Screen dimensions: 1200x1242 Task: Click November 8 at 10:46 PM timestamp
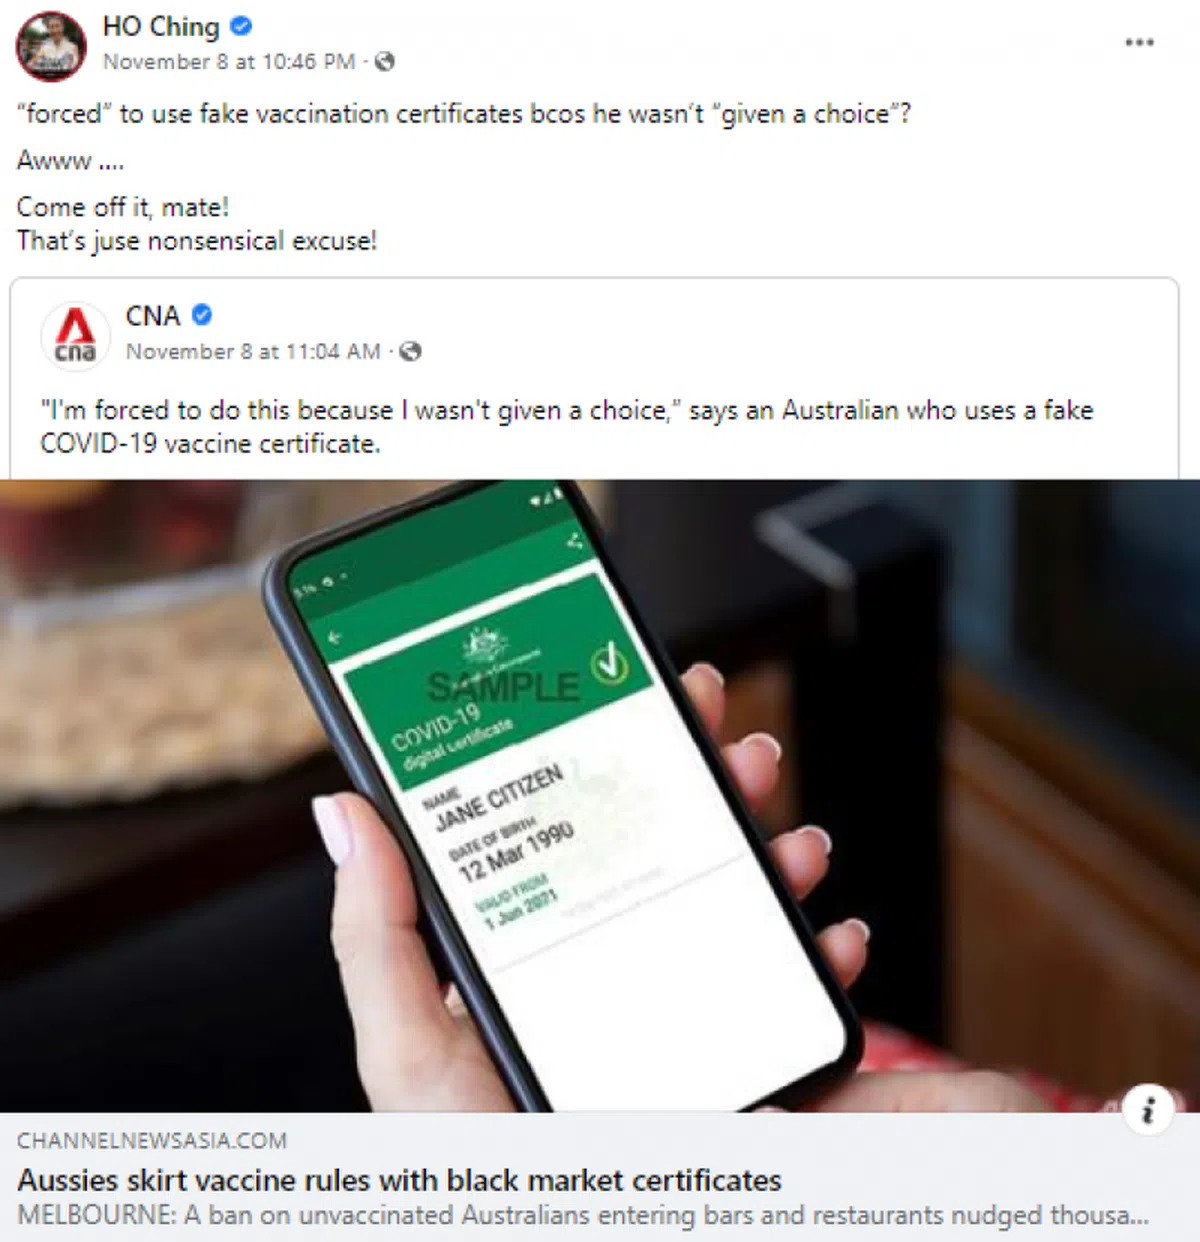pos(229,62)
